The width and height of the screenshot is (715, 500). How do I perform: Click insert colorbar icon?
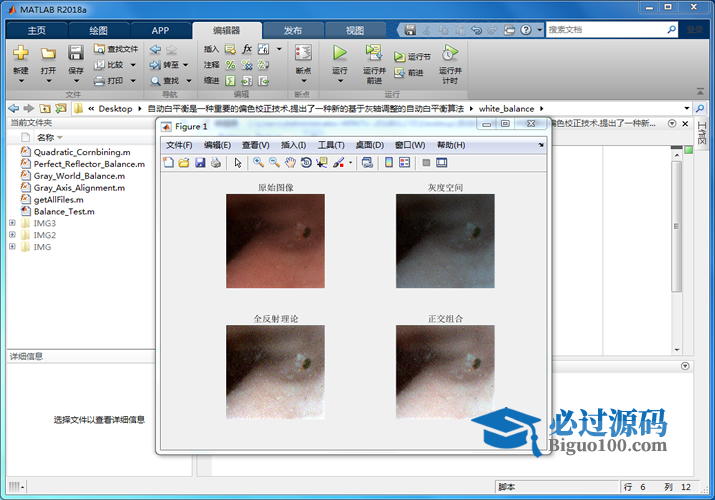pyautogui.click(x=389, y=163)
